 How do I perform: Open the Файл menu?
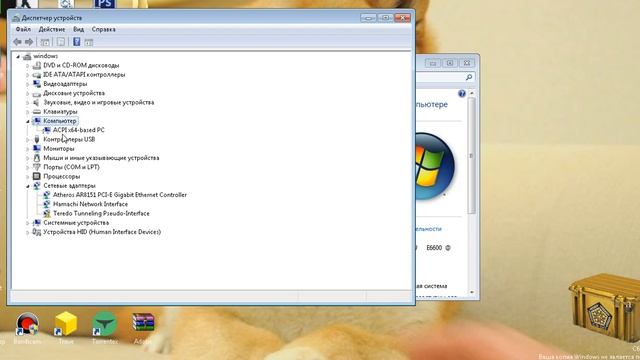(23, 29)
